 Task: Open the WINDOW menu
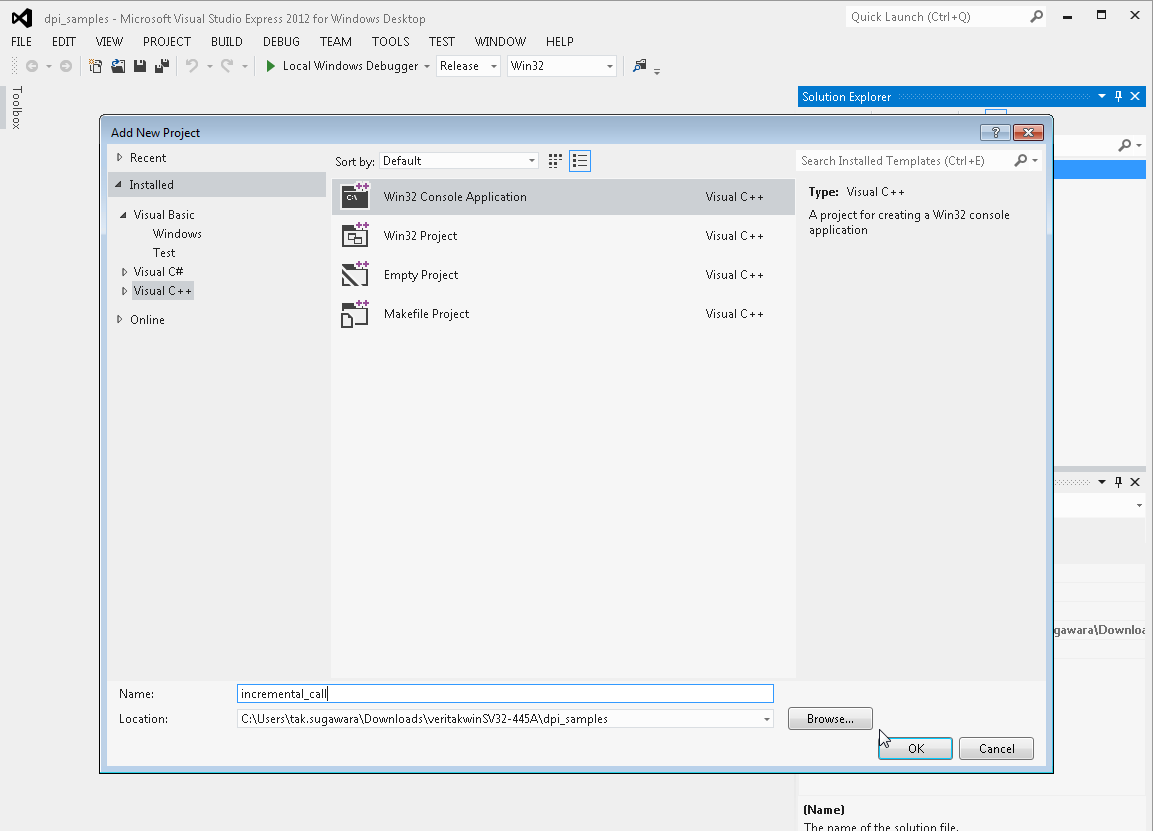(x=500, y=42)
